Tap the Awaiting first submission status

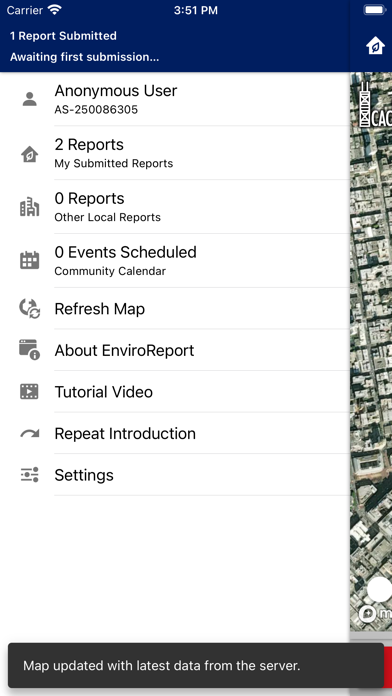click(x=84, y=57)
